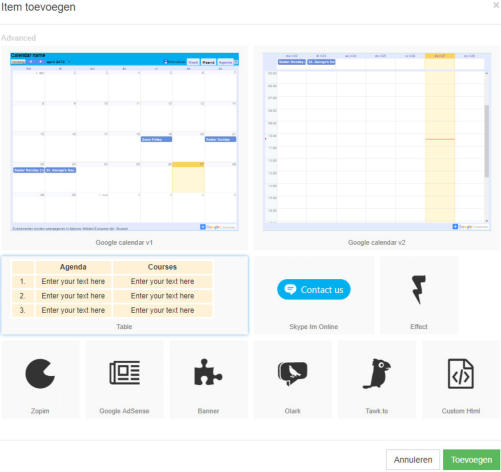
Task: Select the Skype Contact us widget
Action: click(314, 289)
